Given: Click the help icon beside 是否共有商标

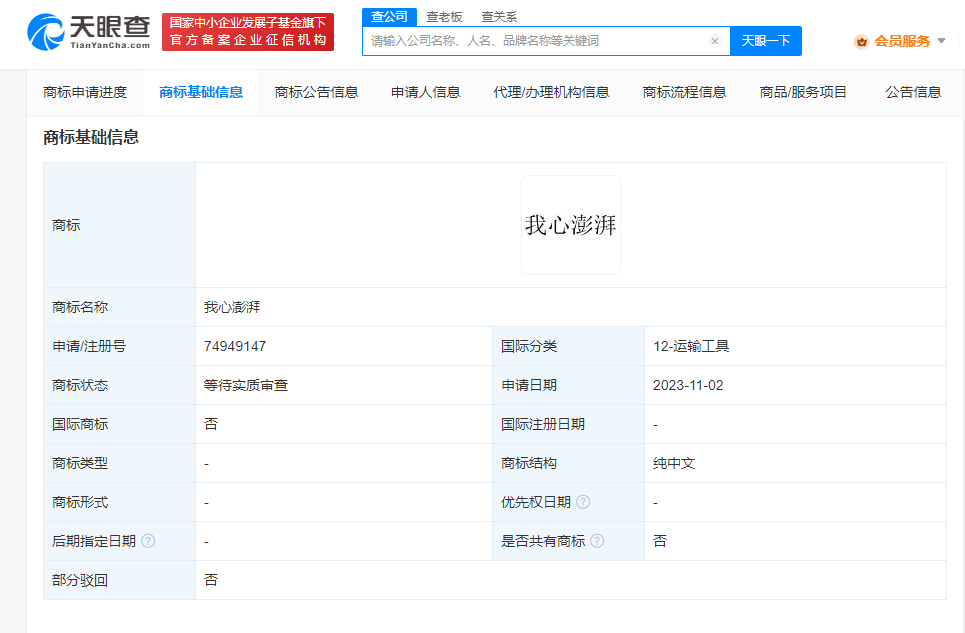Looking at the screenshot, I should 597,541.
